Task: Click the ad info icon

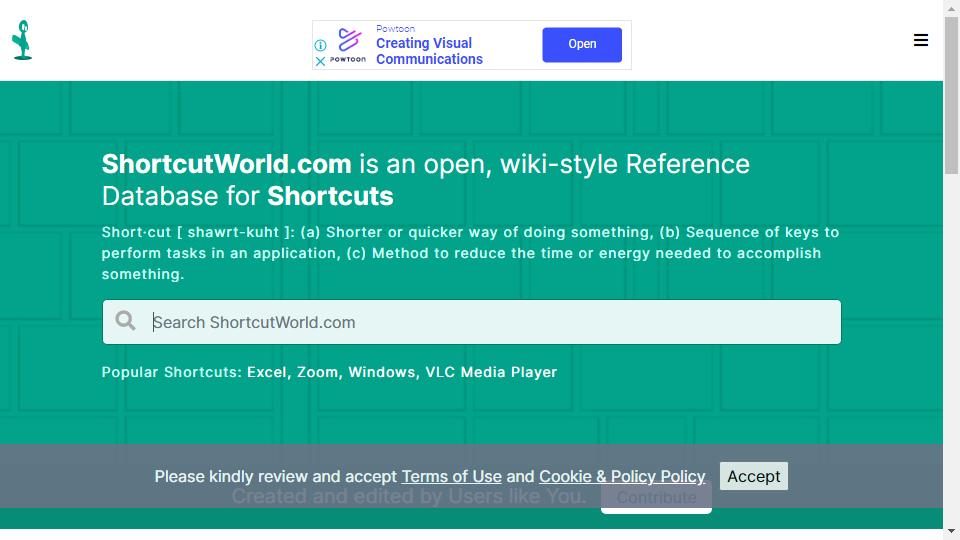Action: (x=320, y=45)
